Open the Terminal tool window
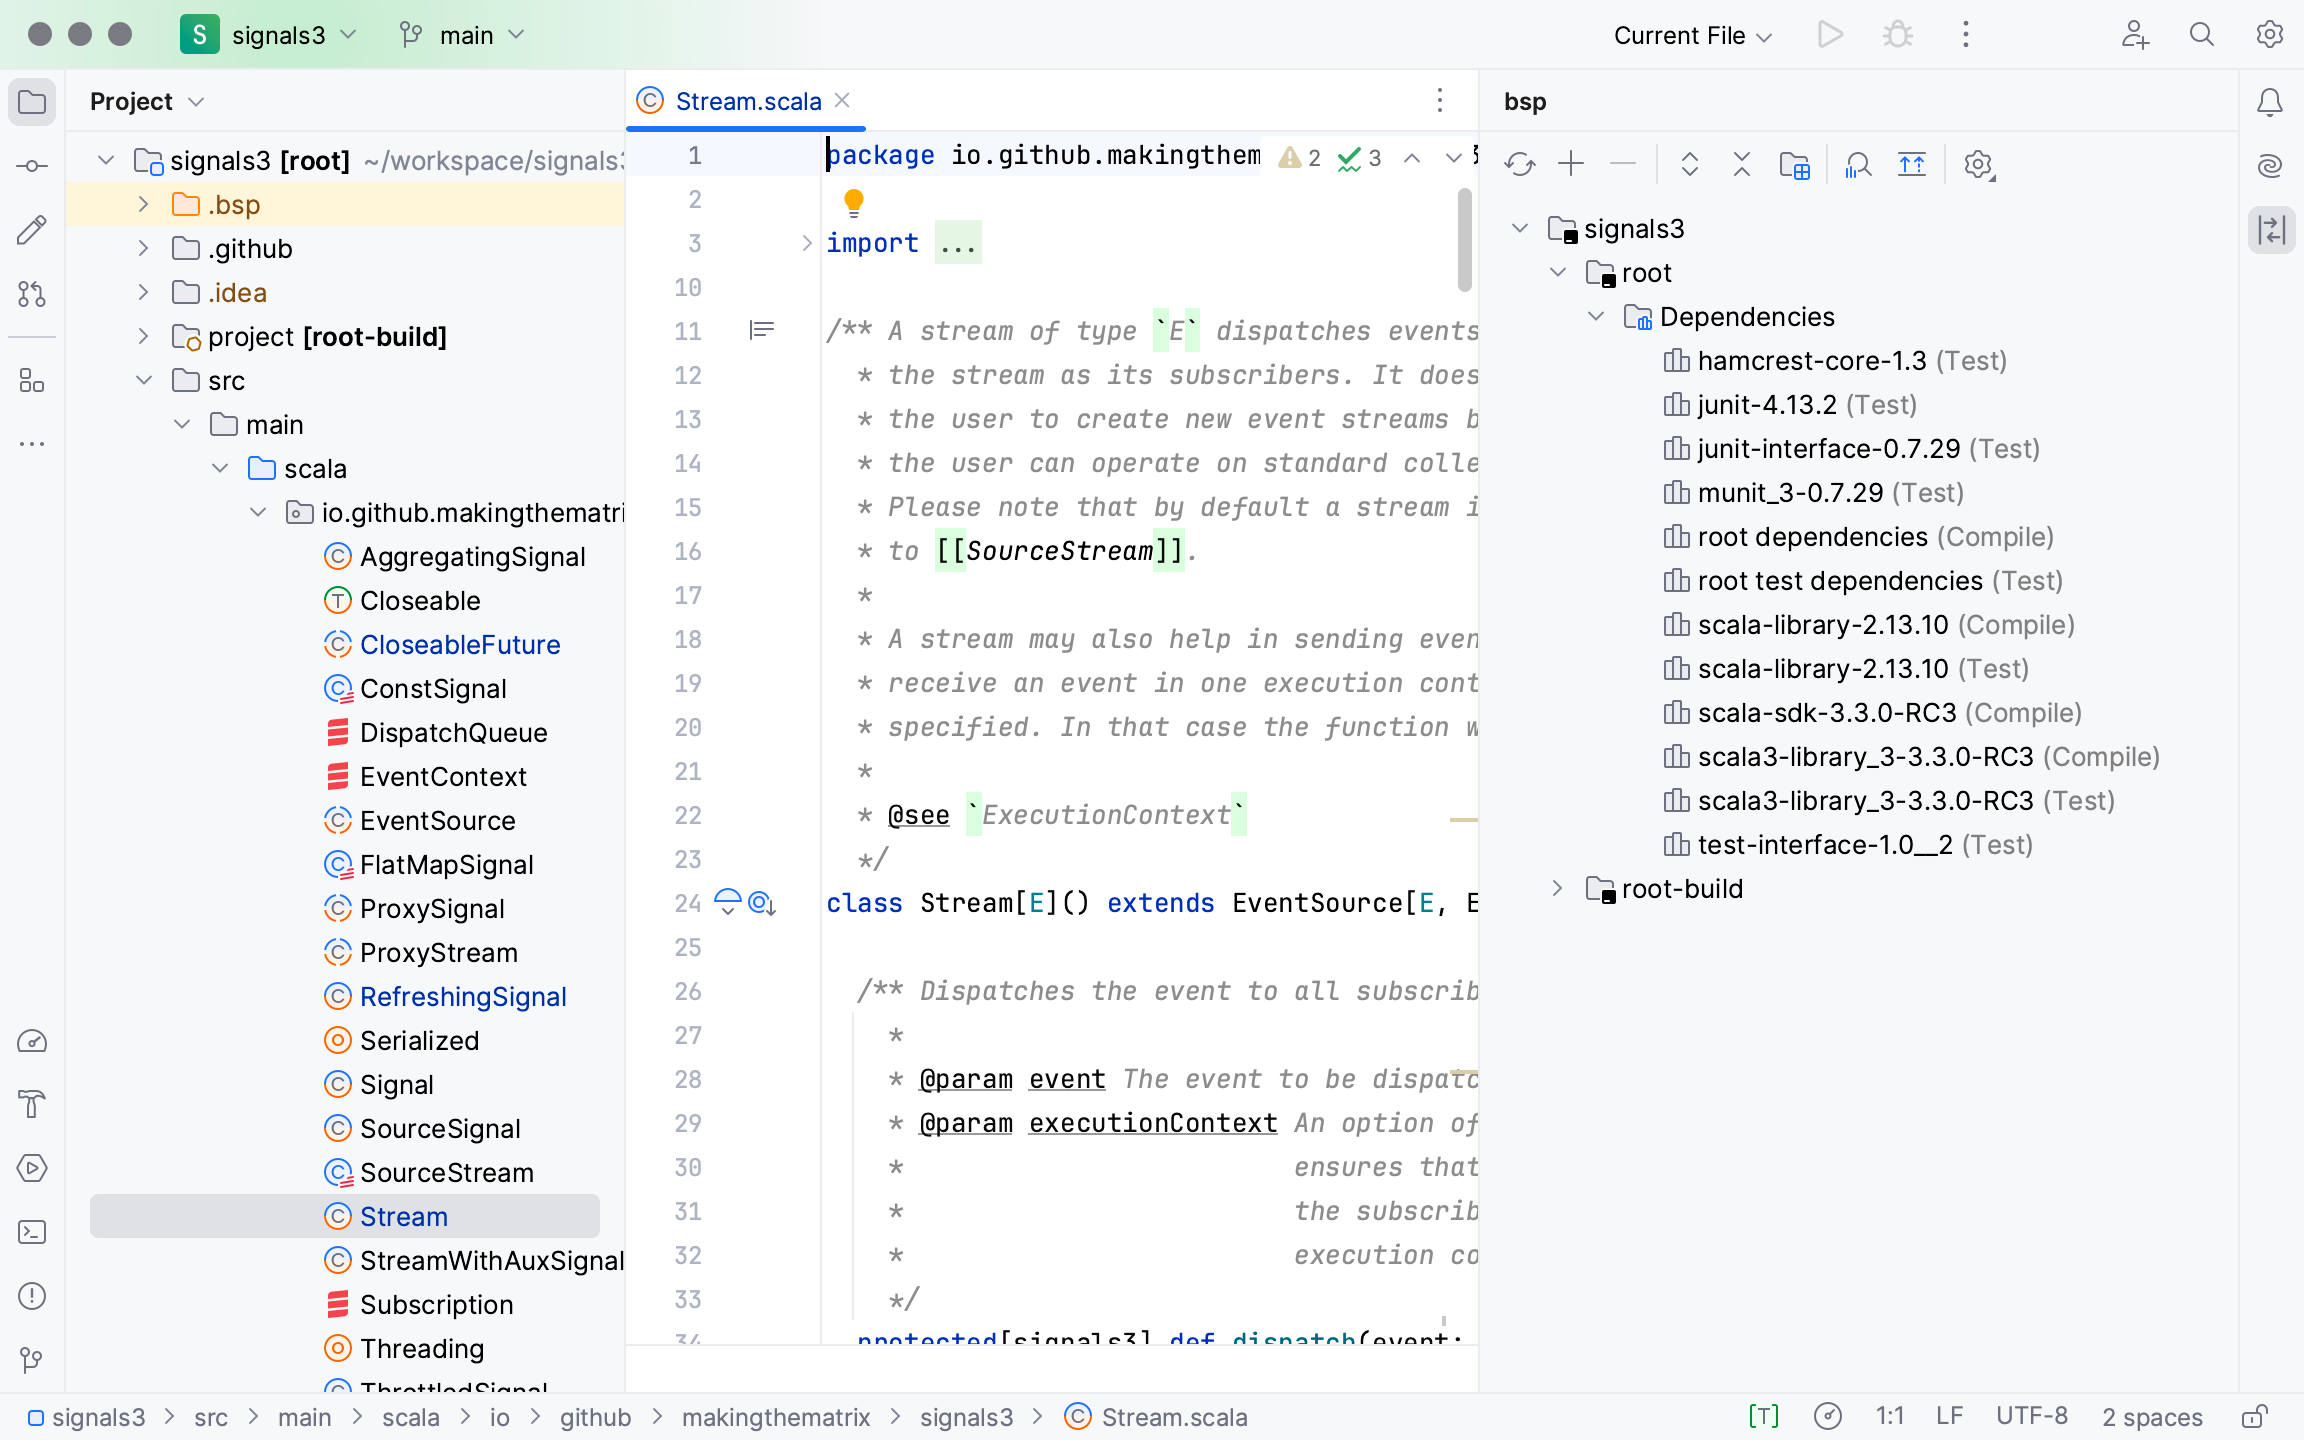Image resolution: width=2304 pixels, height=1440 pixels. pyautogui.click(x=32, y=1232)
